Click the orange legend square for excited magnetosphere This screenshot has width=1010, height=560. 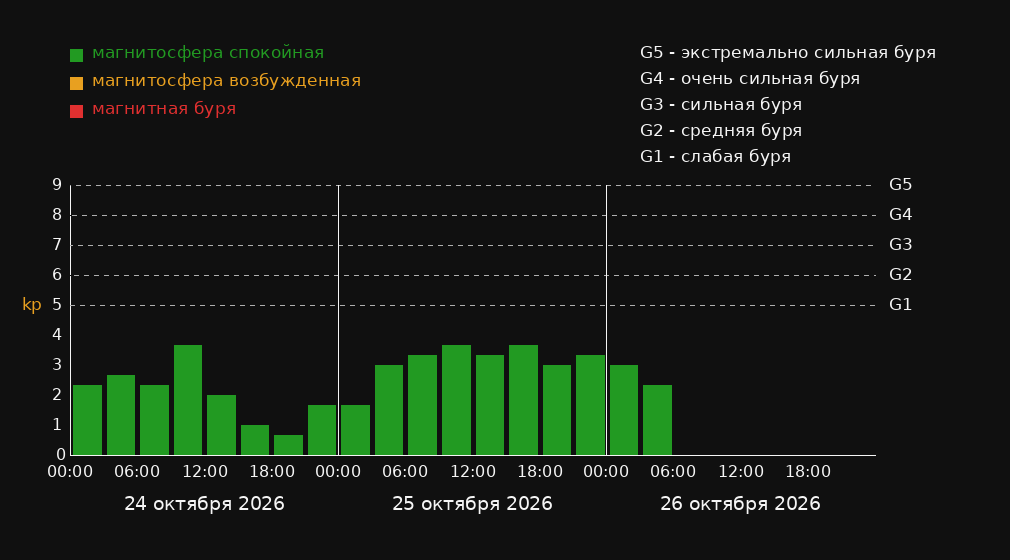77,83
